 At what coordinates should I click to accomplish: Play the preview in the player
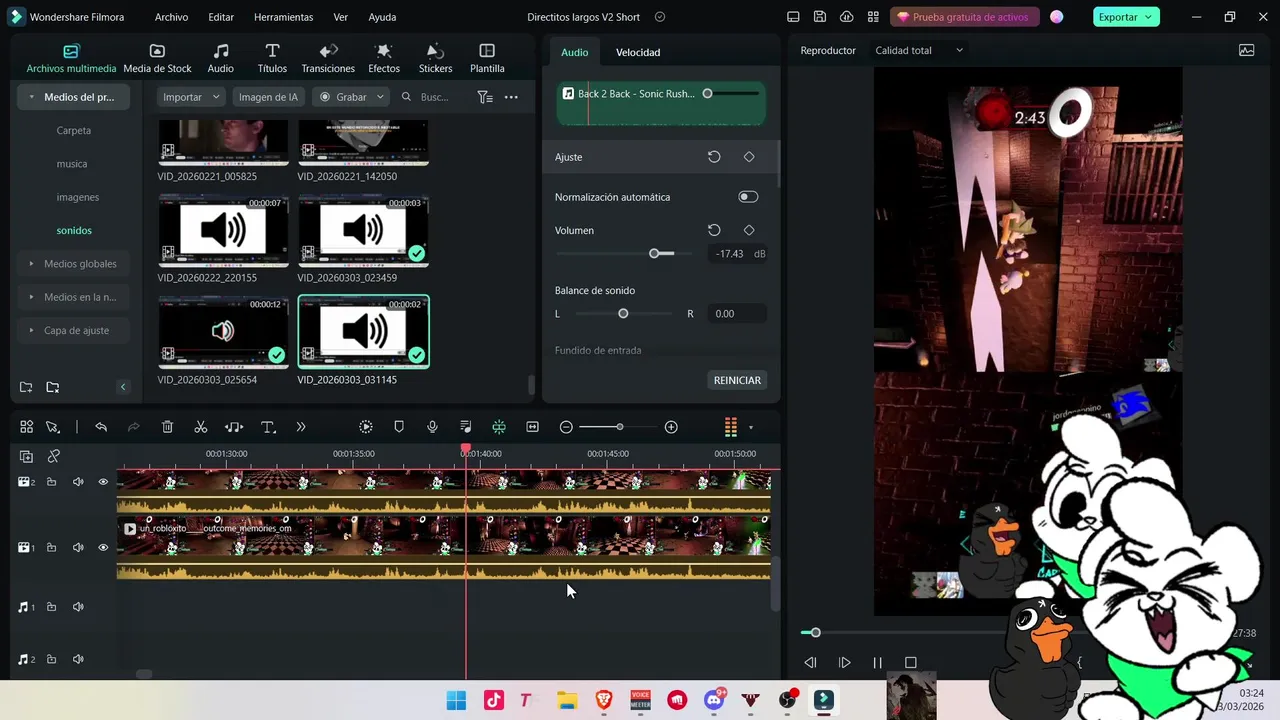(x=844, y=662)
